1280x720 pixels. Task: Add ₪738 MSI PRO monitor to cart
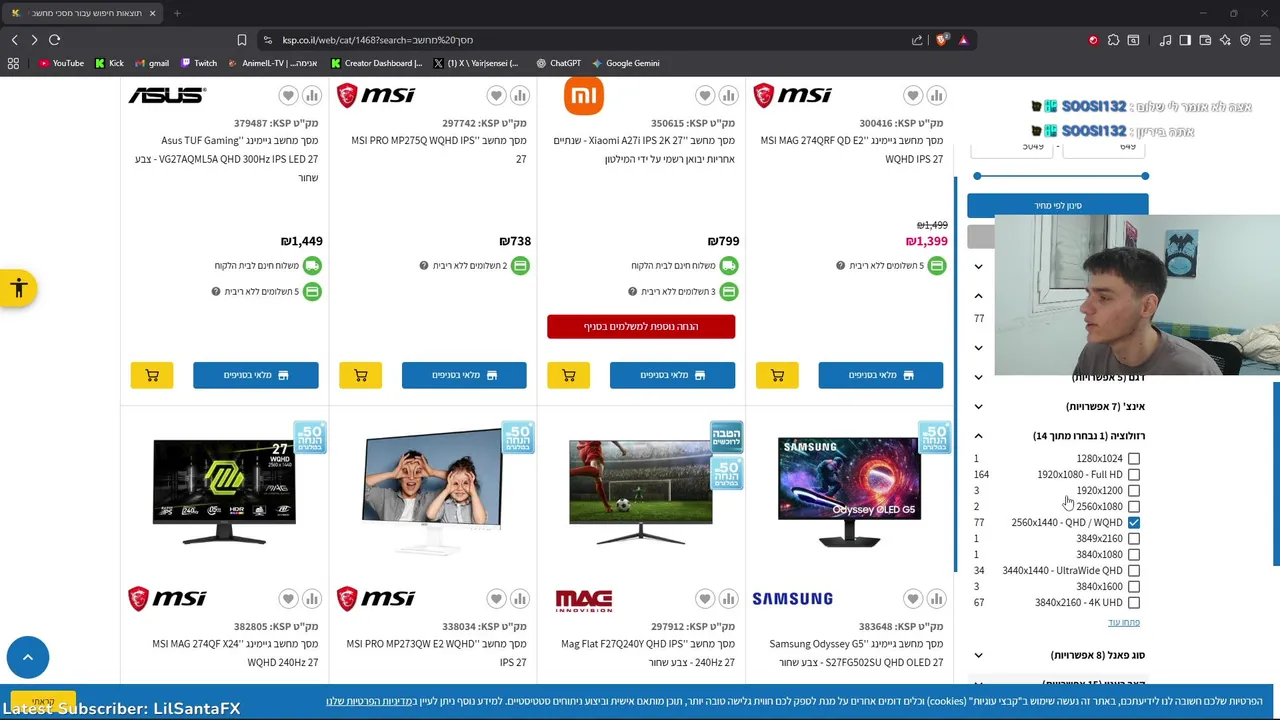361,375
